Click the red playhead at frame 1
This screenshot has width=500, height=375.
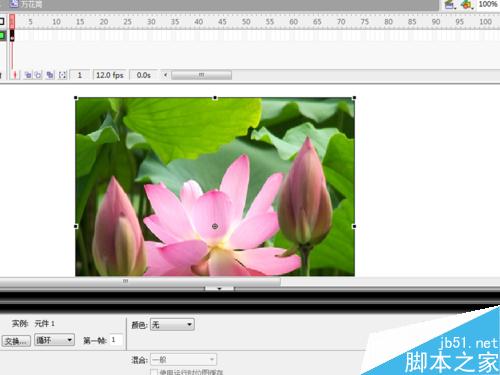click(12, 22)
